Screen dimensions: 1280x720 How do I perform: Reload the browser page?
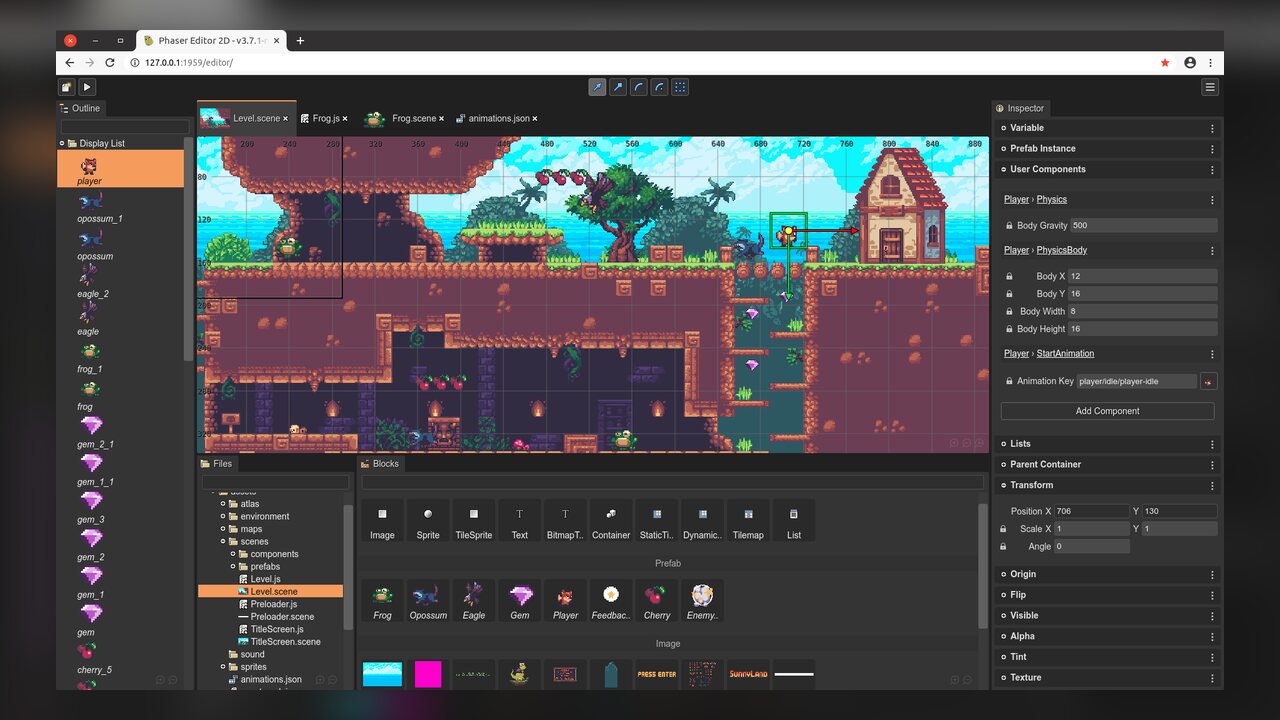click(x=110, y=62)
